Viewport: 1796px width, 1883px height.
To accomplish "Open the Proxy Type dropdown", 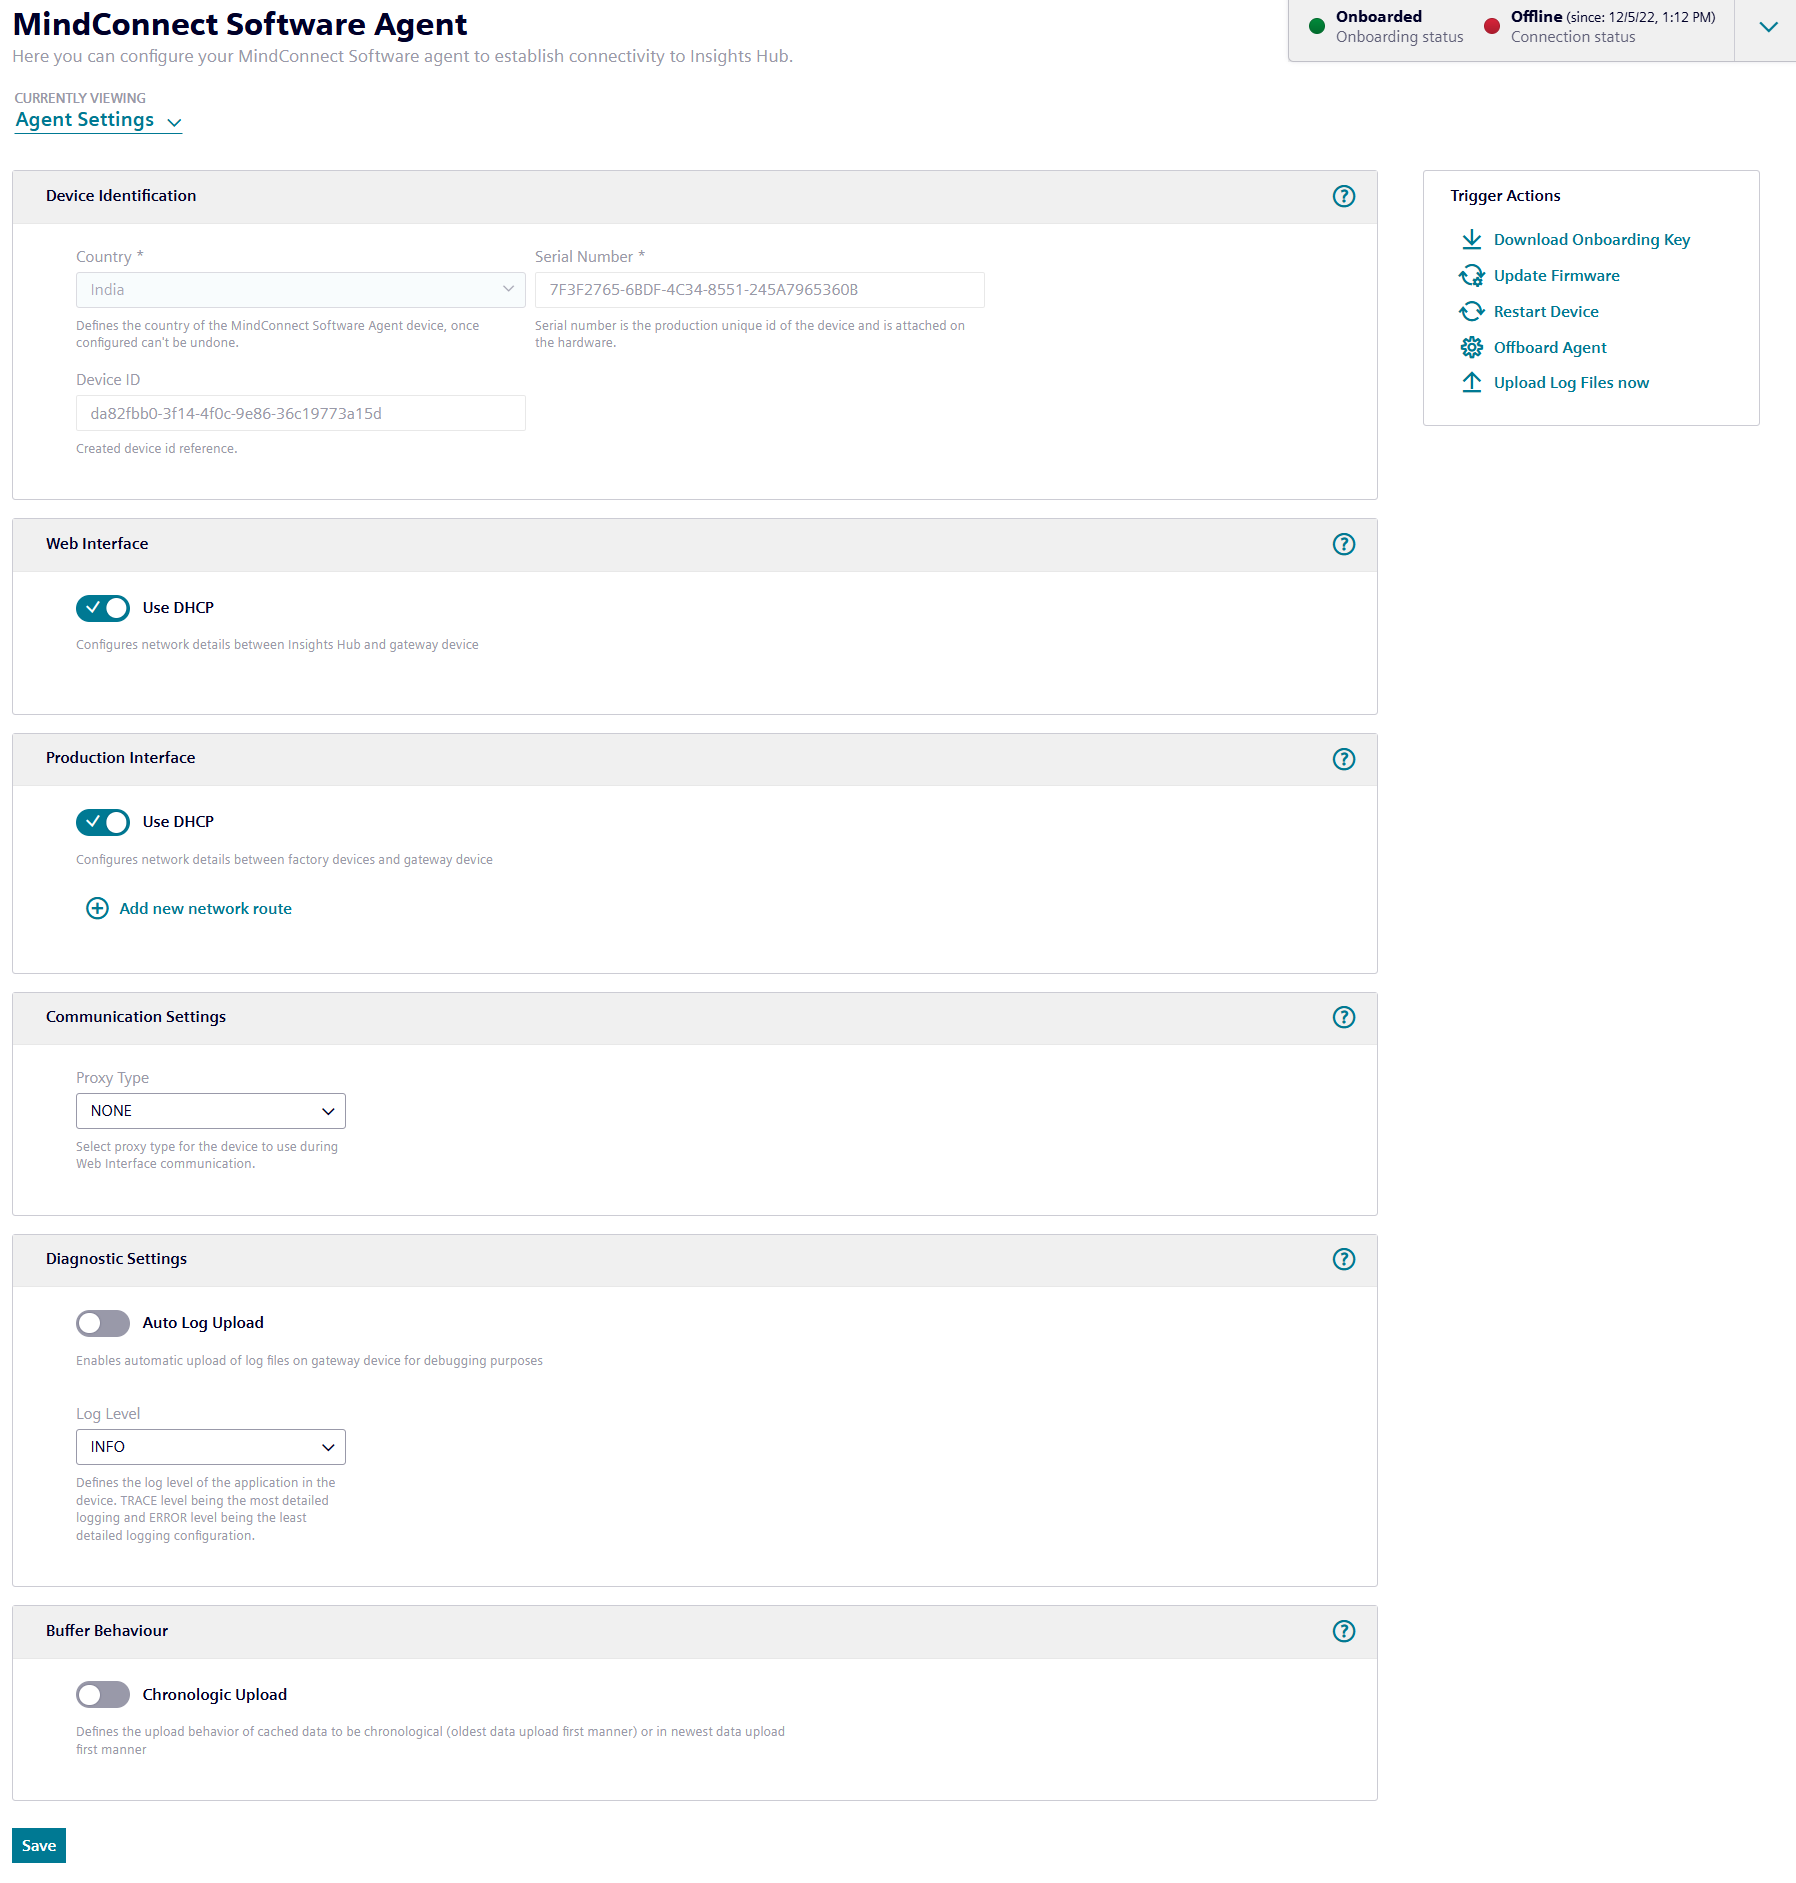I will point(211,1111).
